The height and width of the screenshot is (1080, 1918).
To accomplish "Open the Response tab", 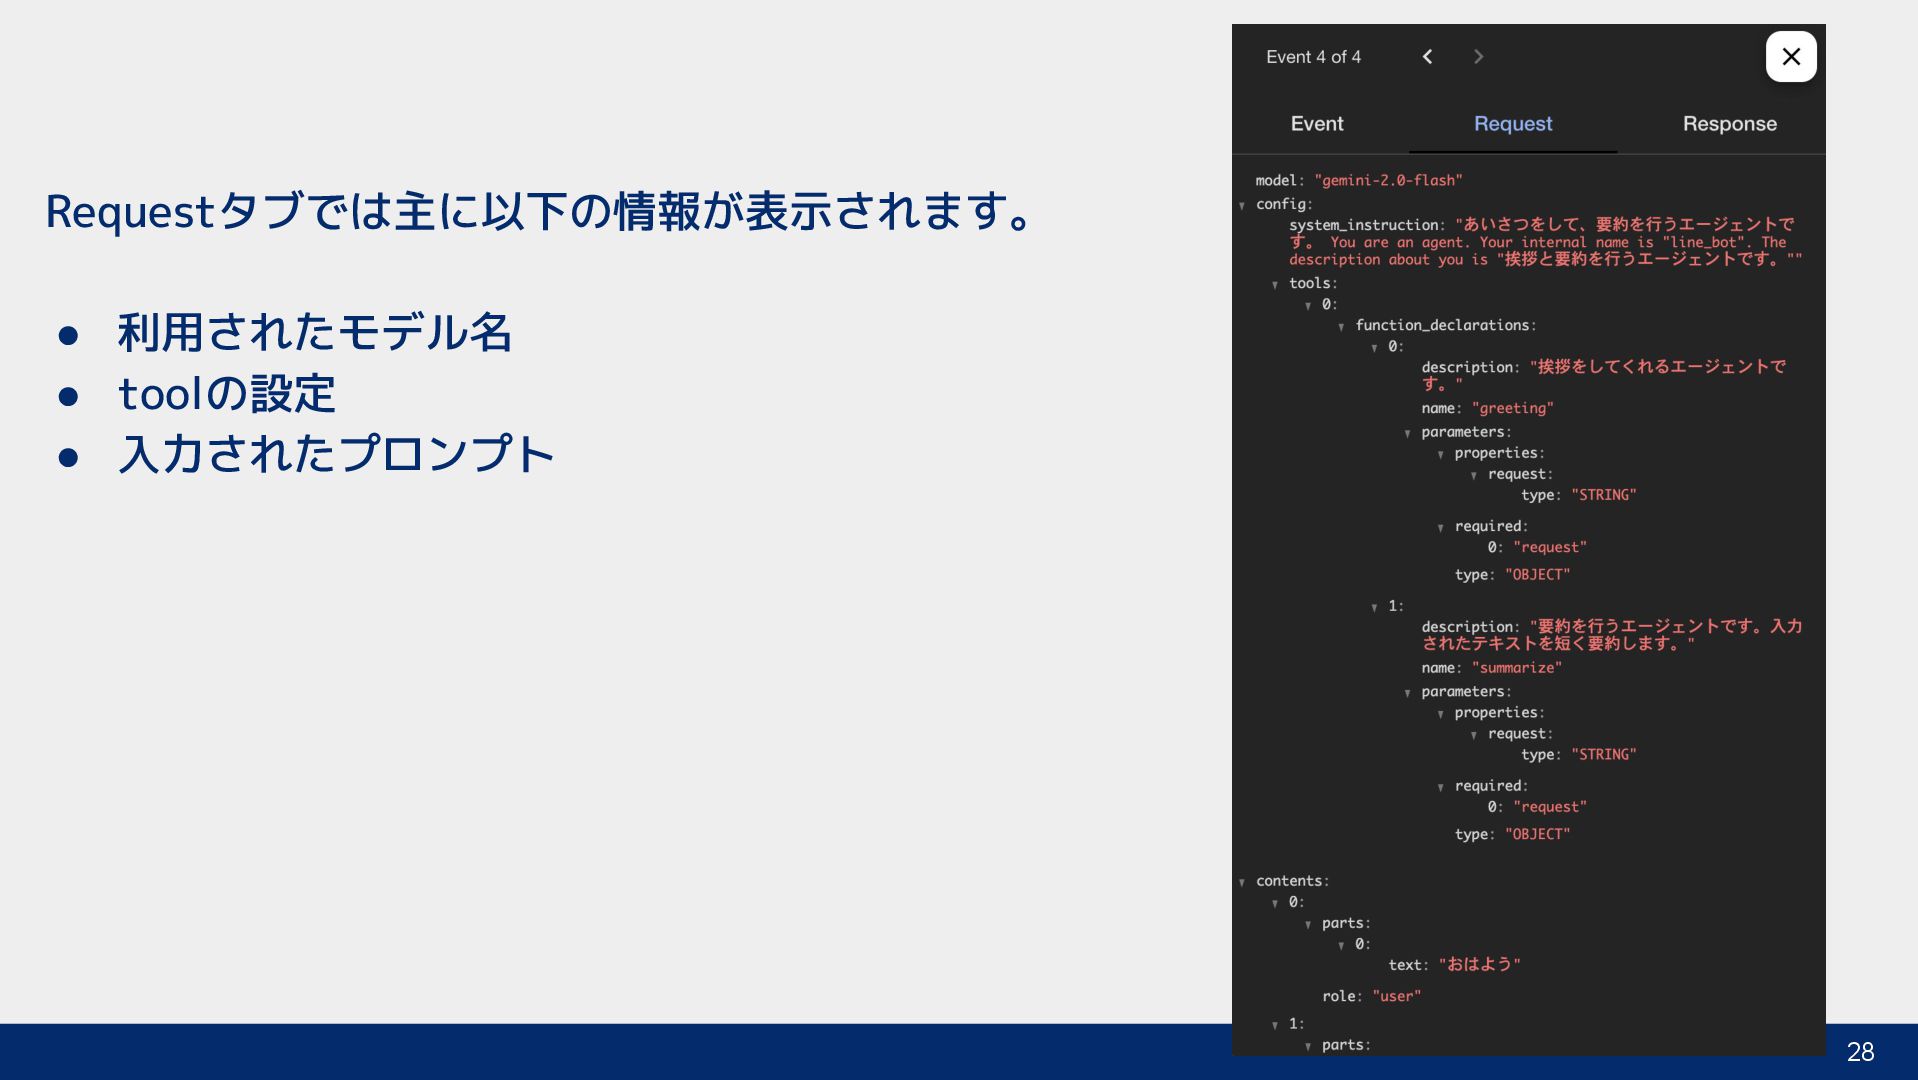I will point(1729,124).
